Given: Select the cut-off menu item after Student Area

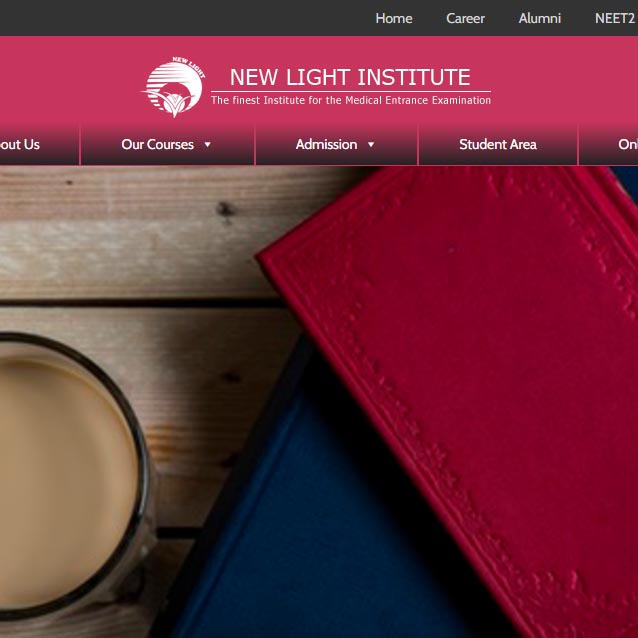Looking at the screenshot, I should coord(628,144).
